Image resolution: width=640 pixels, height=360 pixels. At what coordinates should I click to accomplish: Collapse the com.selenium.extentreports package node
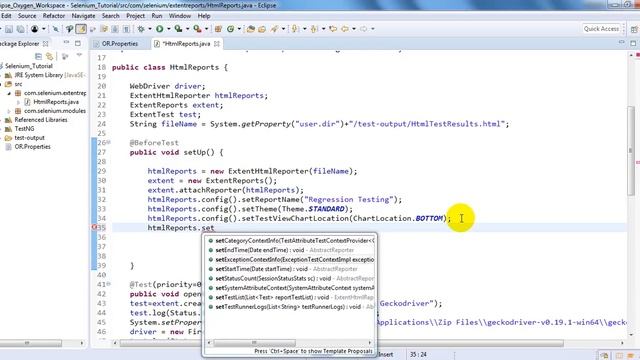click(x=9, y=93)
